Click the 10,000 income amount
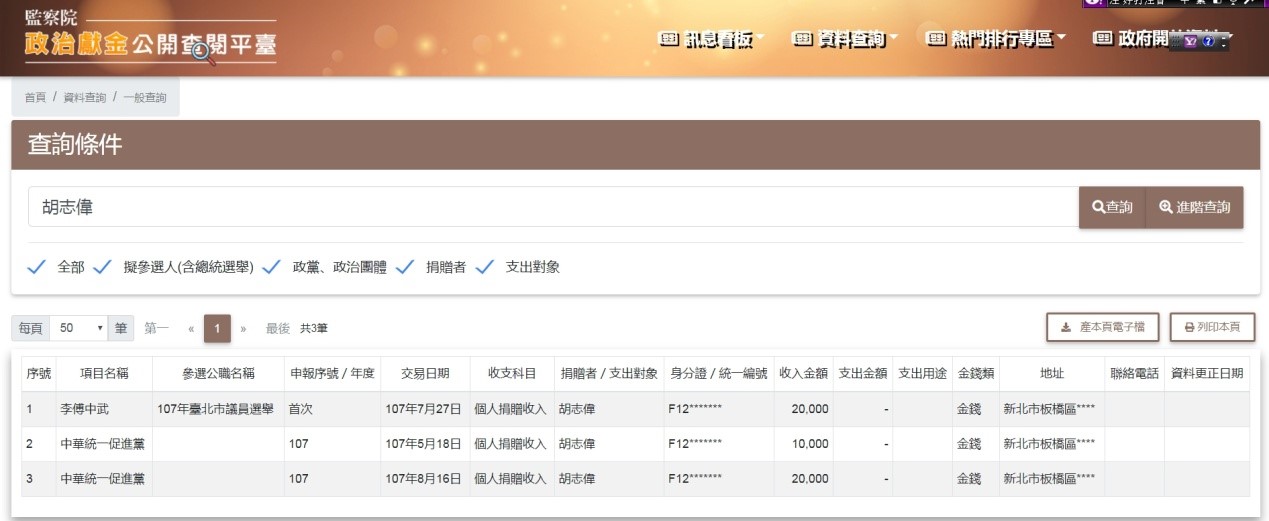Image resolution: width=1269 pixels, height=521 pixels. click(810, 444)
